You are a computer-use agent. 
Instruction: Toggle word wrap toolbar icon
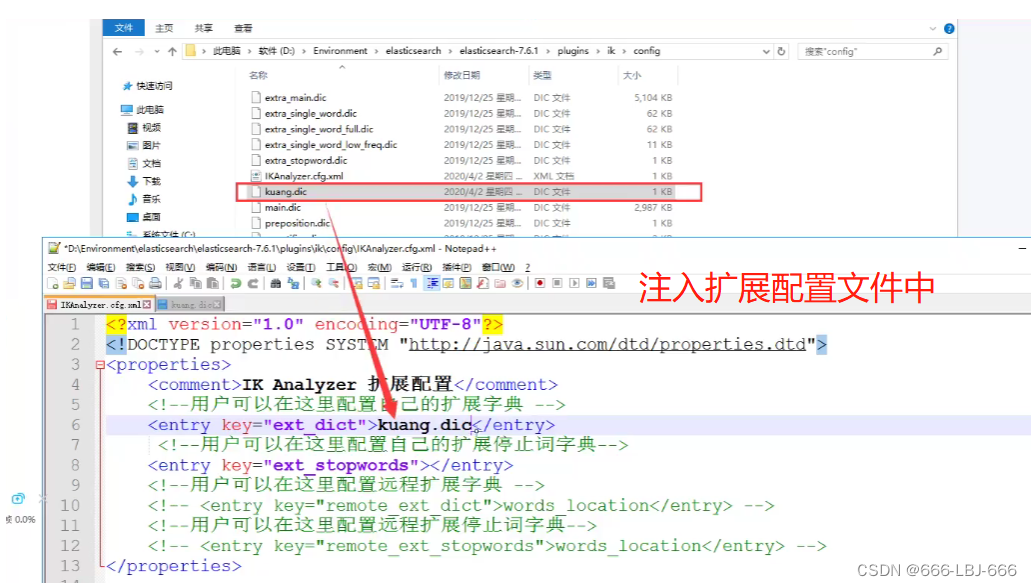396,283
